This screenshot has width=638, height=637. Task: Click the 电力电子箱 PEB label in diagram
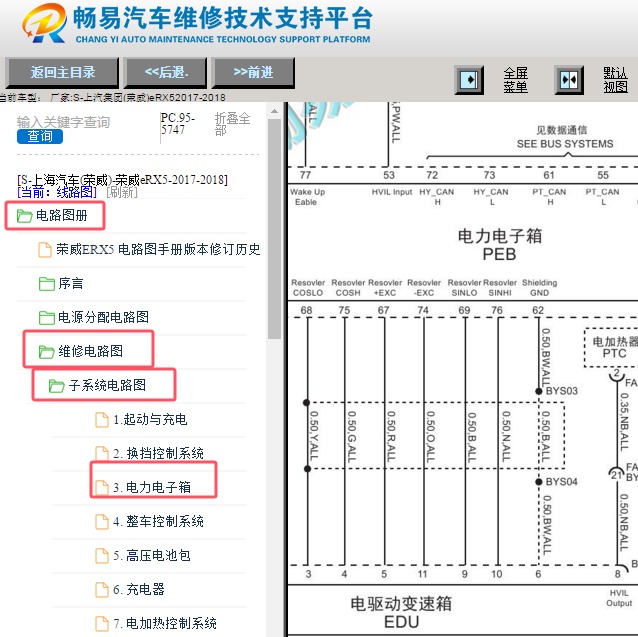[499, 244]
